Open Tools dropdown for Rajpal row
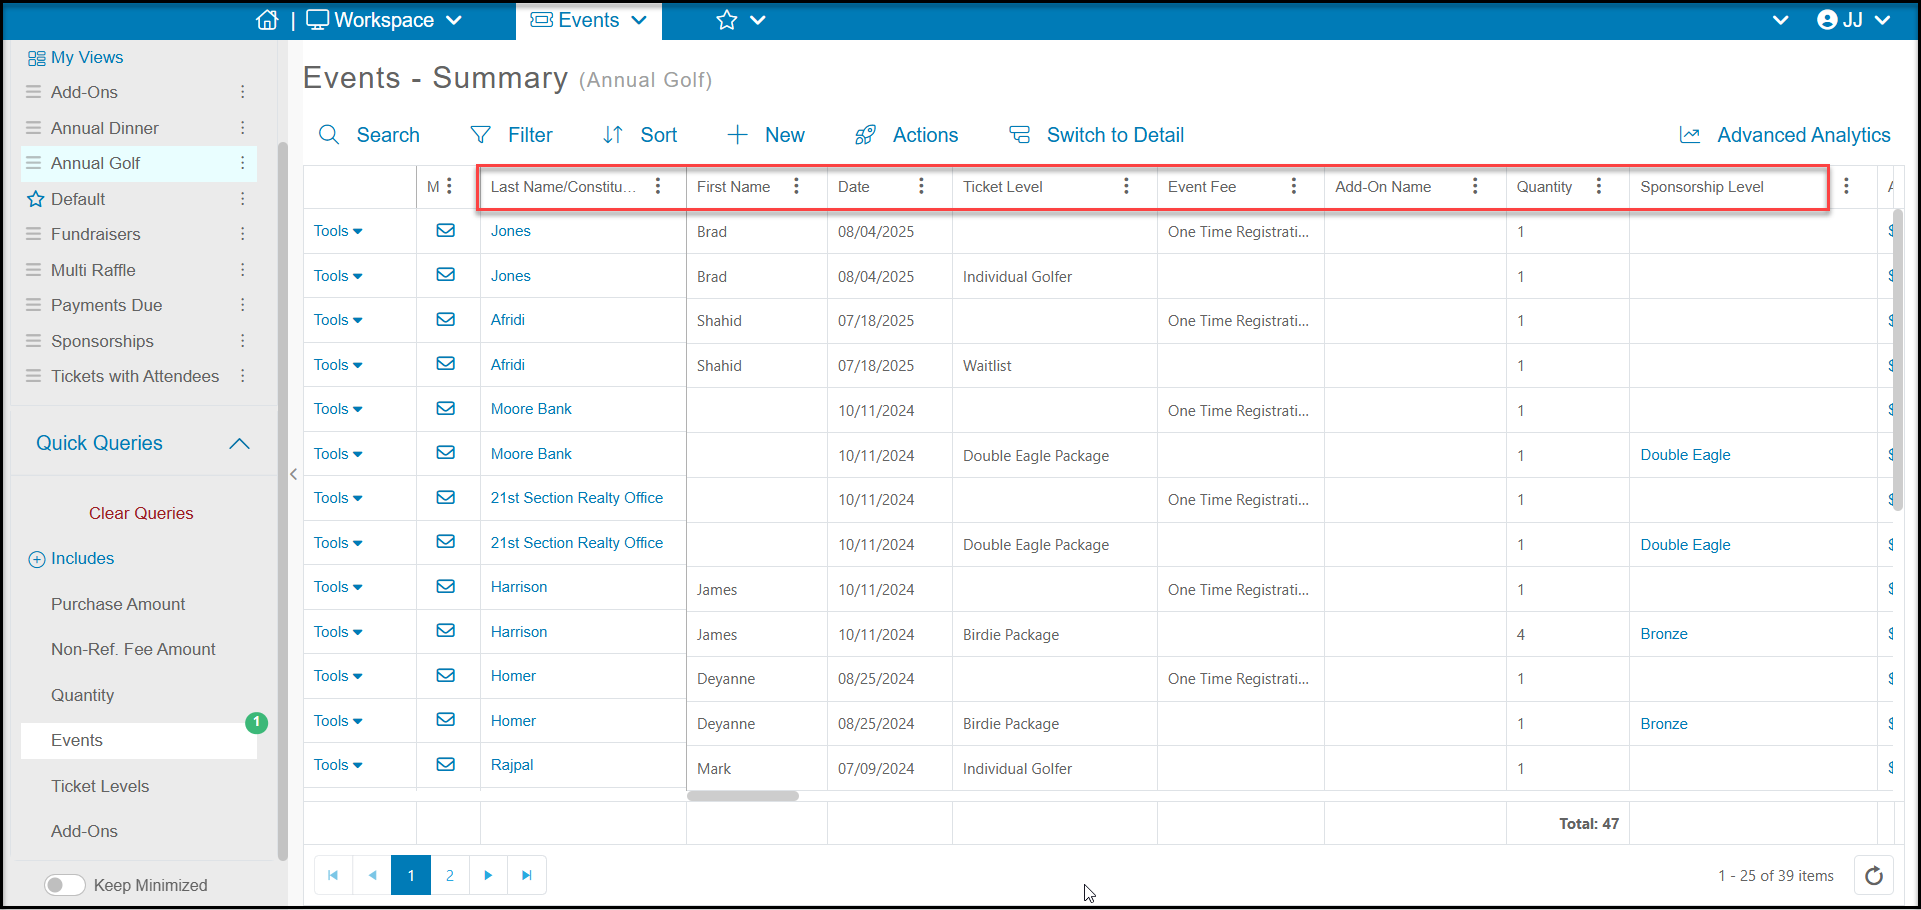 (338, 765)
